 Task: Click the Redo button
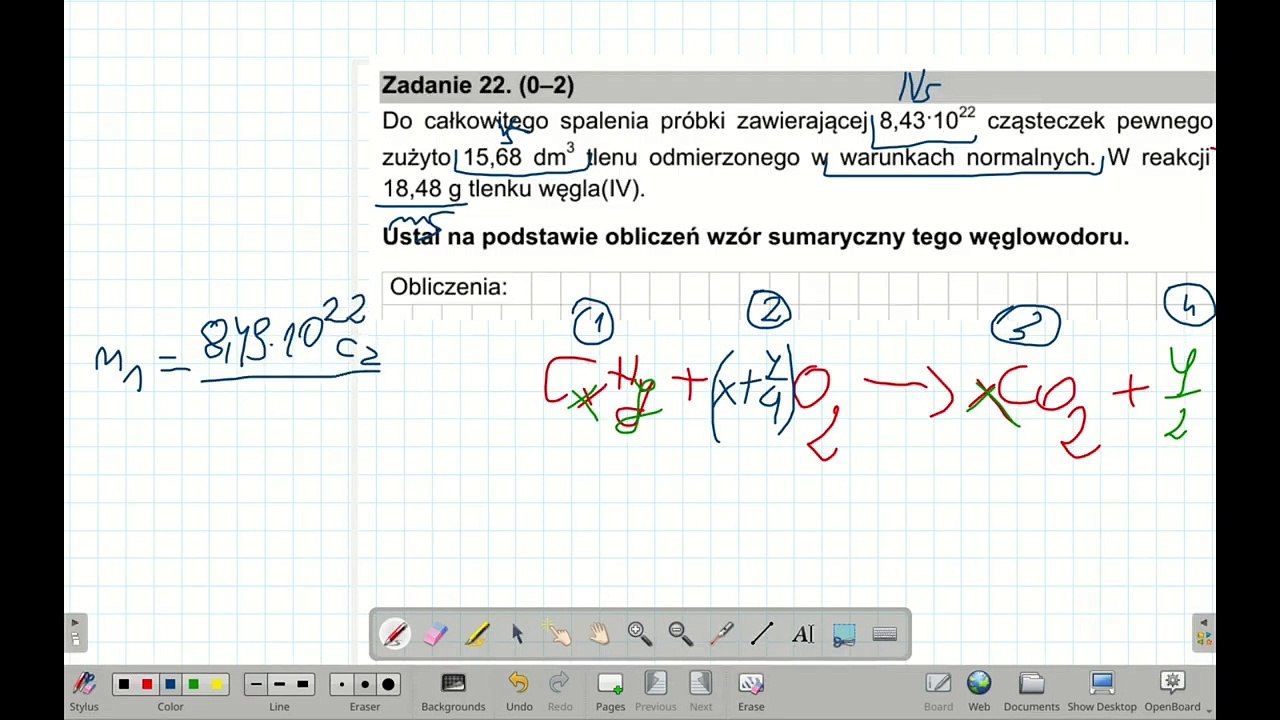(560, 690)
